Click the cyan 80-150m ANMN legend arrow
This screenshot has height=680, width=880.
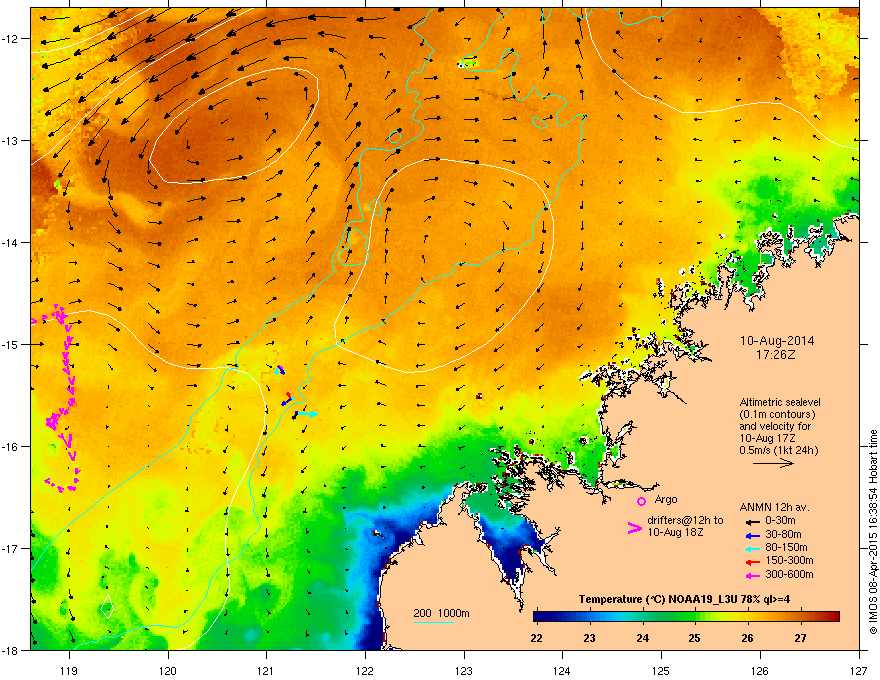tap(751, 549)
